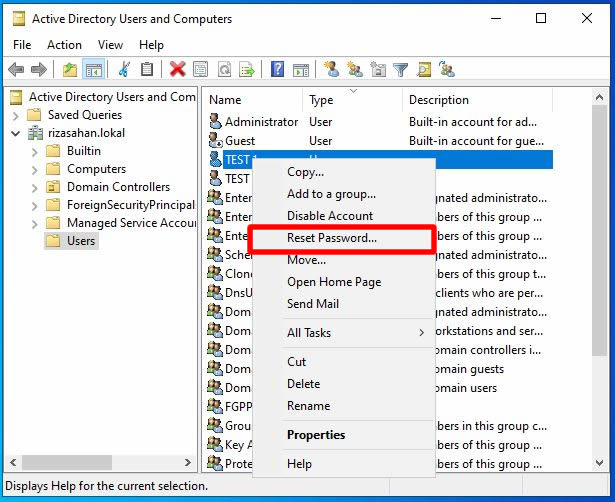This screenshot has width=615, height=502.
Task: Click the clipboard Copy toolbar icon
Action: click(147, 70)
